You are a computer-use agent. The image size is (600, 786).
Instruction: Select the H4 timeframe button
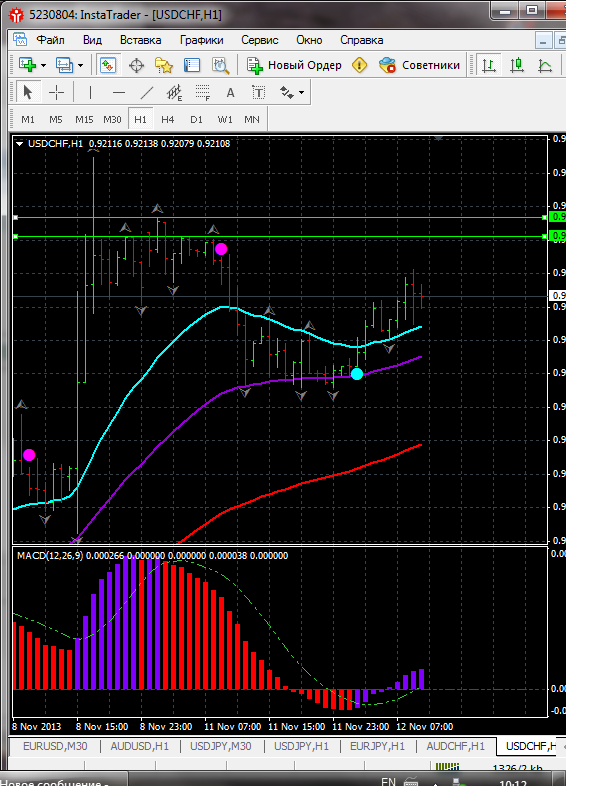point(167,119)
